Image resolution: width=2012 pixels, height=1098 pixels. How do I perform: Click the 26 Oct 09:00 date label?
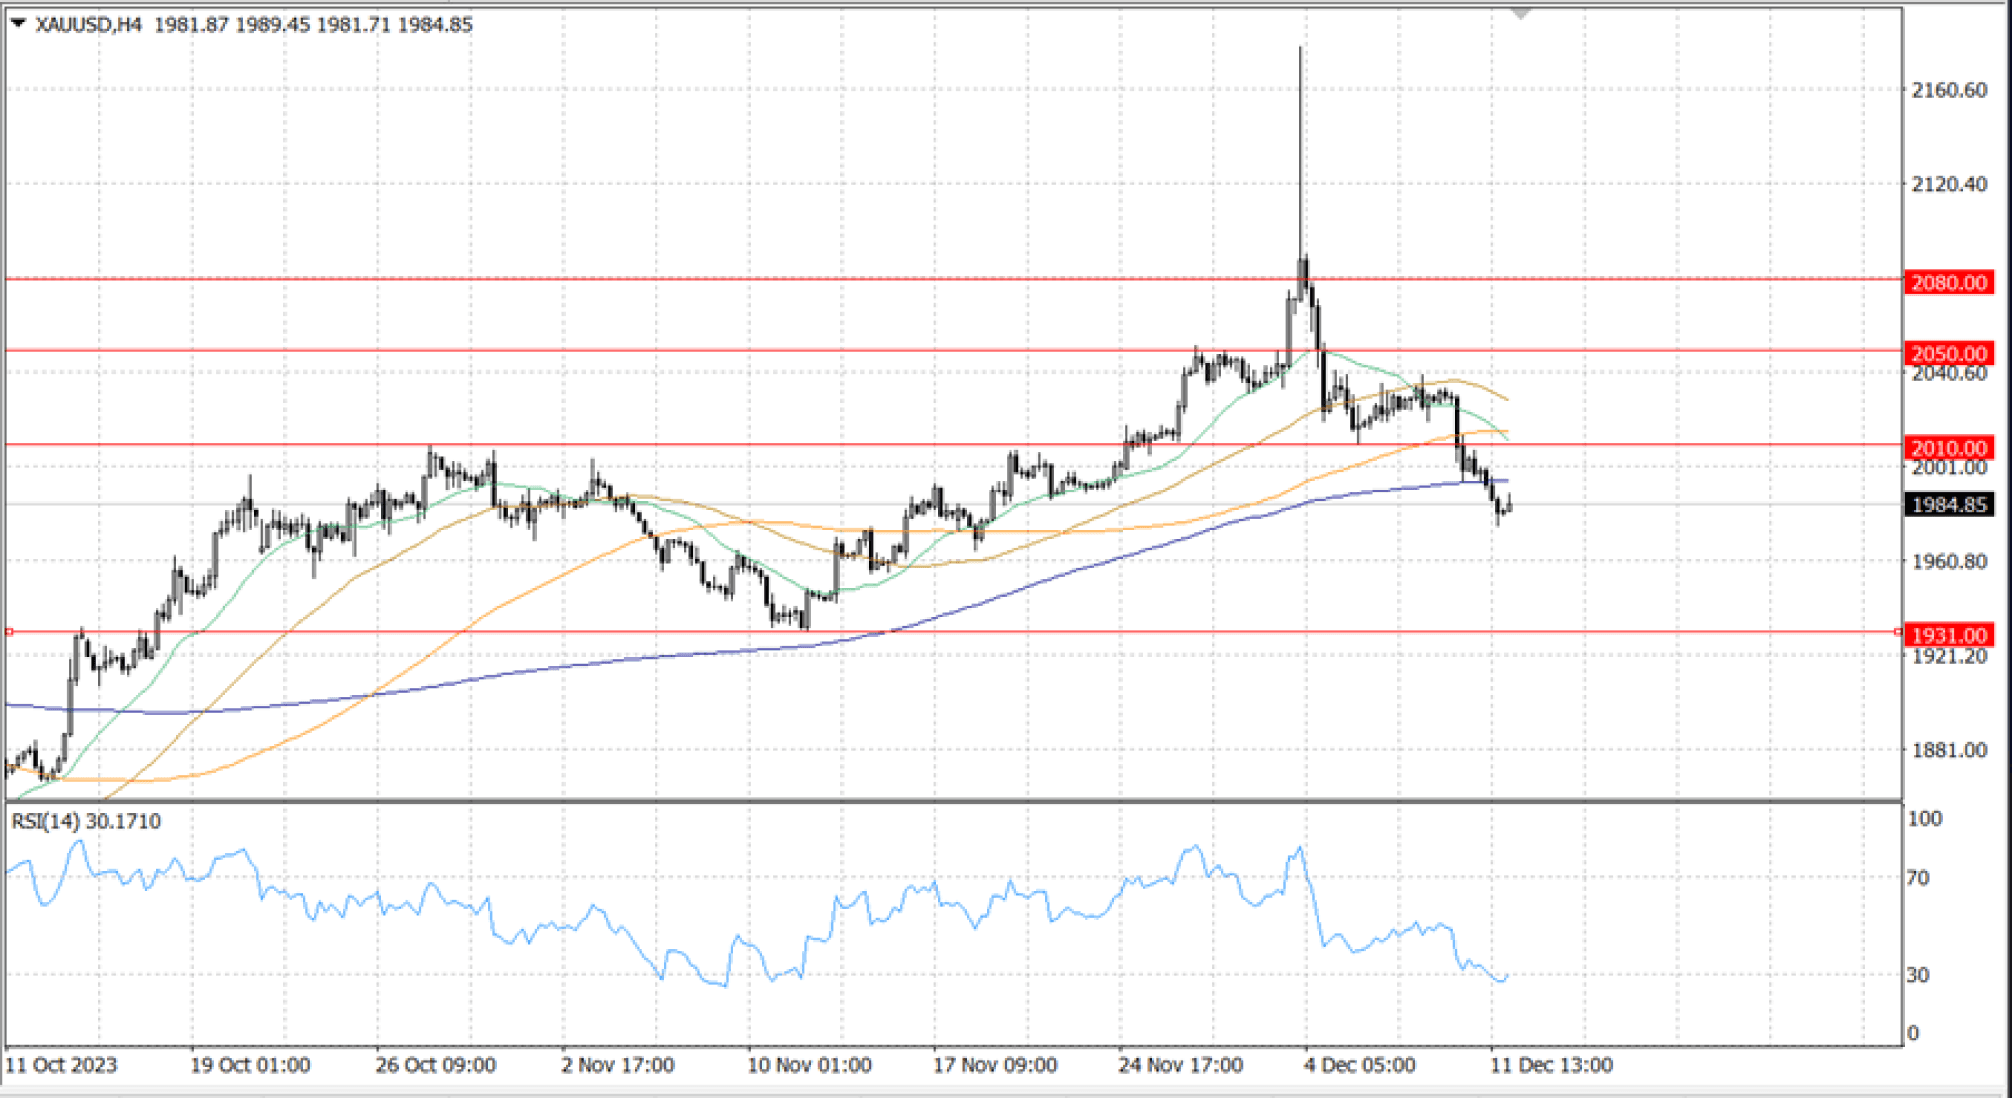pos(435,1065)
